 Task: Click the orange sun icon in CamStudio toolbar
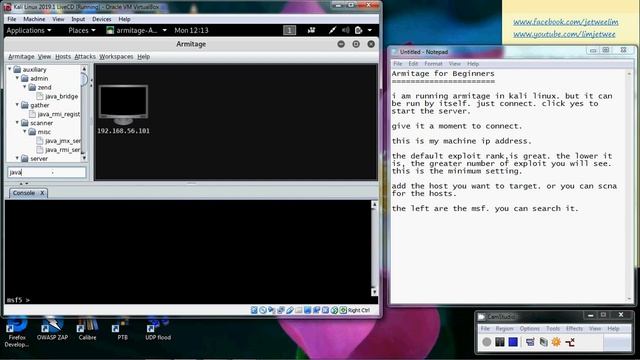[x=556, y=342]
